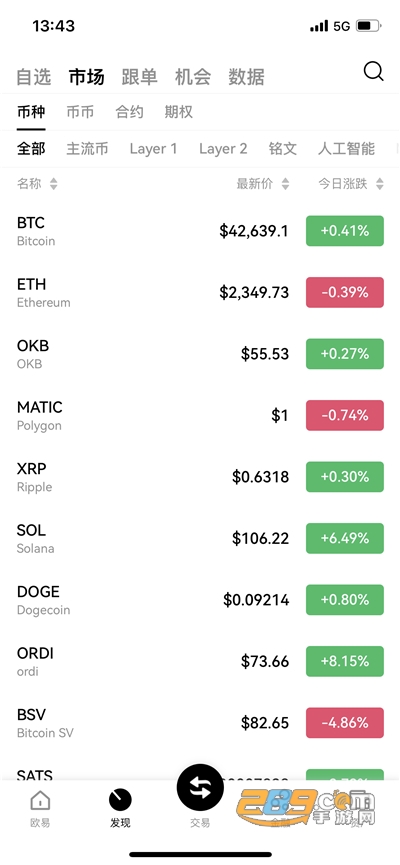
Task: Open the 发现 compass icon
Action: (120, 799)
